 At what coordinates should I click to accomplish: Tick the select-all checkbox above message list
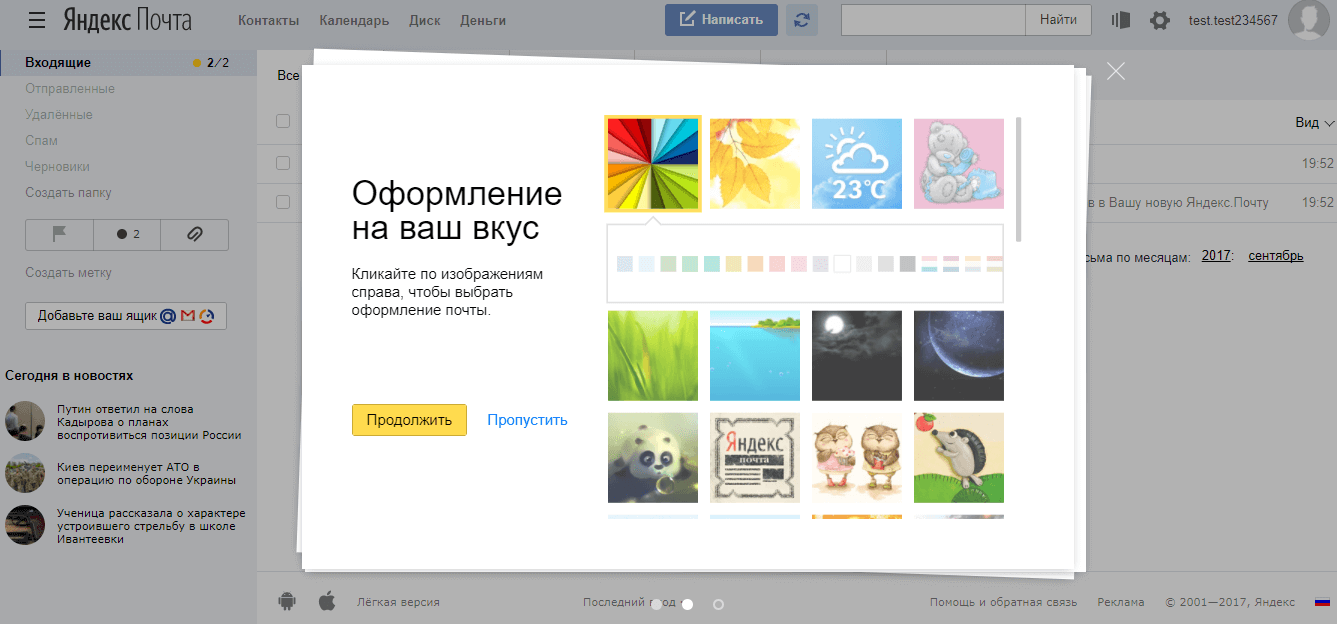pos(283,121)
